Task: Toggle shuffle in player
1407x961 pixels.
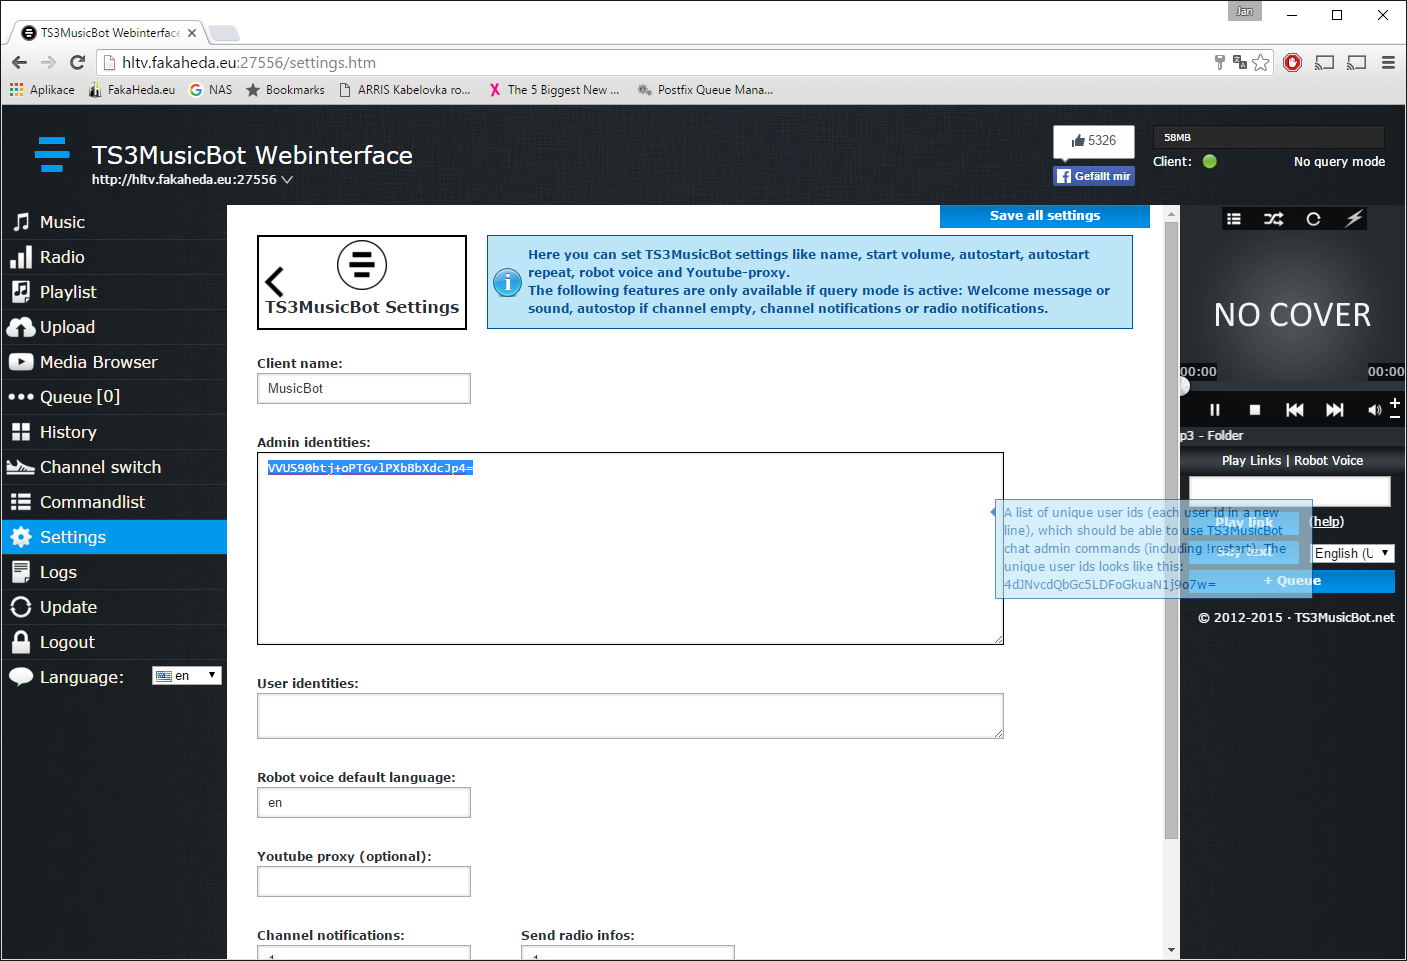Action: click(x=1273, y=219)
